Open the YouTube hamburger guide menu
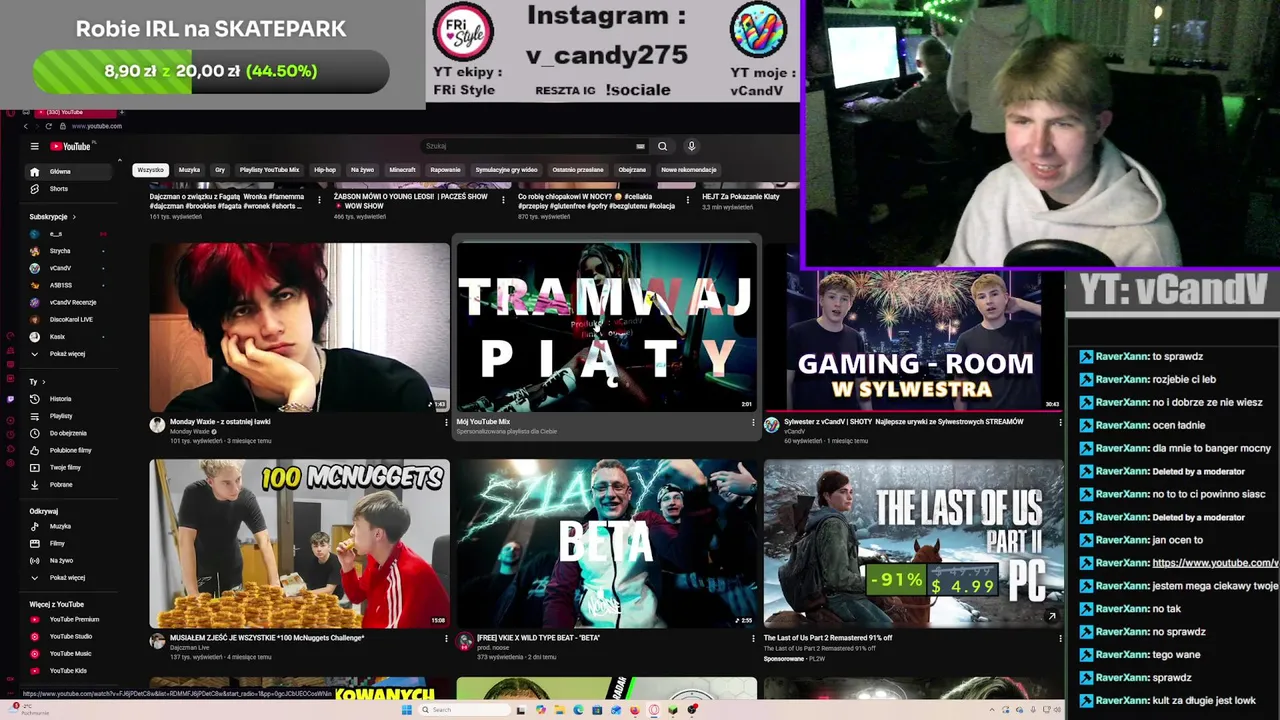Viewport: 1280px width, 720px height. point(34,146)
